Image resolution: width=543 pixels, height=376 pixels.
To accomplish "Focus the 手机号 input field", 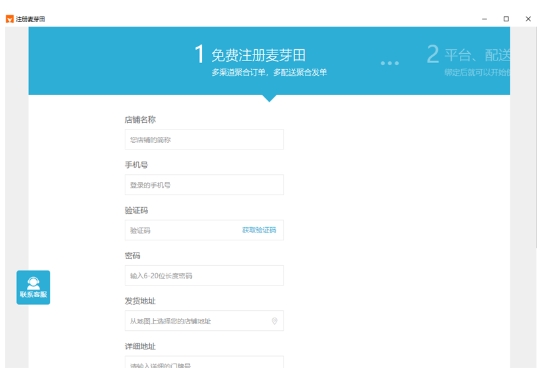I will tap(204, 185).
